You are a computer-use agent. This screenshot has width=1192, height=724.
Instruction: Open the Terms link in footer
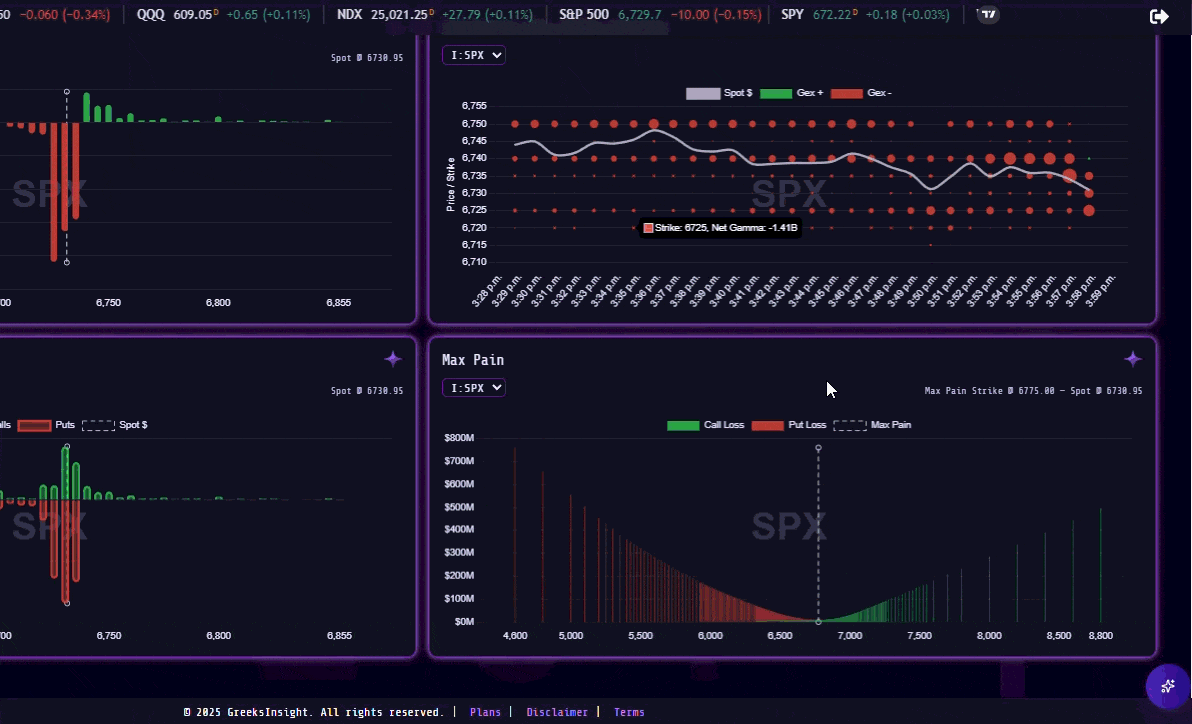click(x=629, y=712)
